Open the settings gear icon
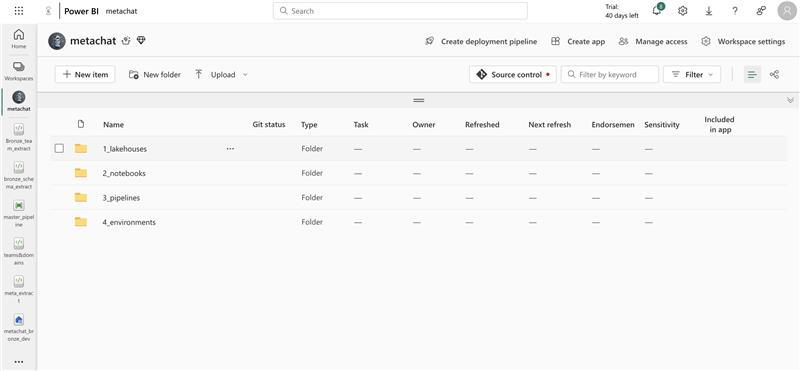The image size is (800, 371). coord(683,11)
